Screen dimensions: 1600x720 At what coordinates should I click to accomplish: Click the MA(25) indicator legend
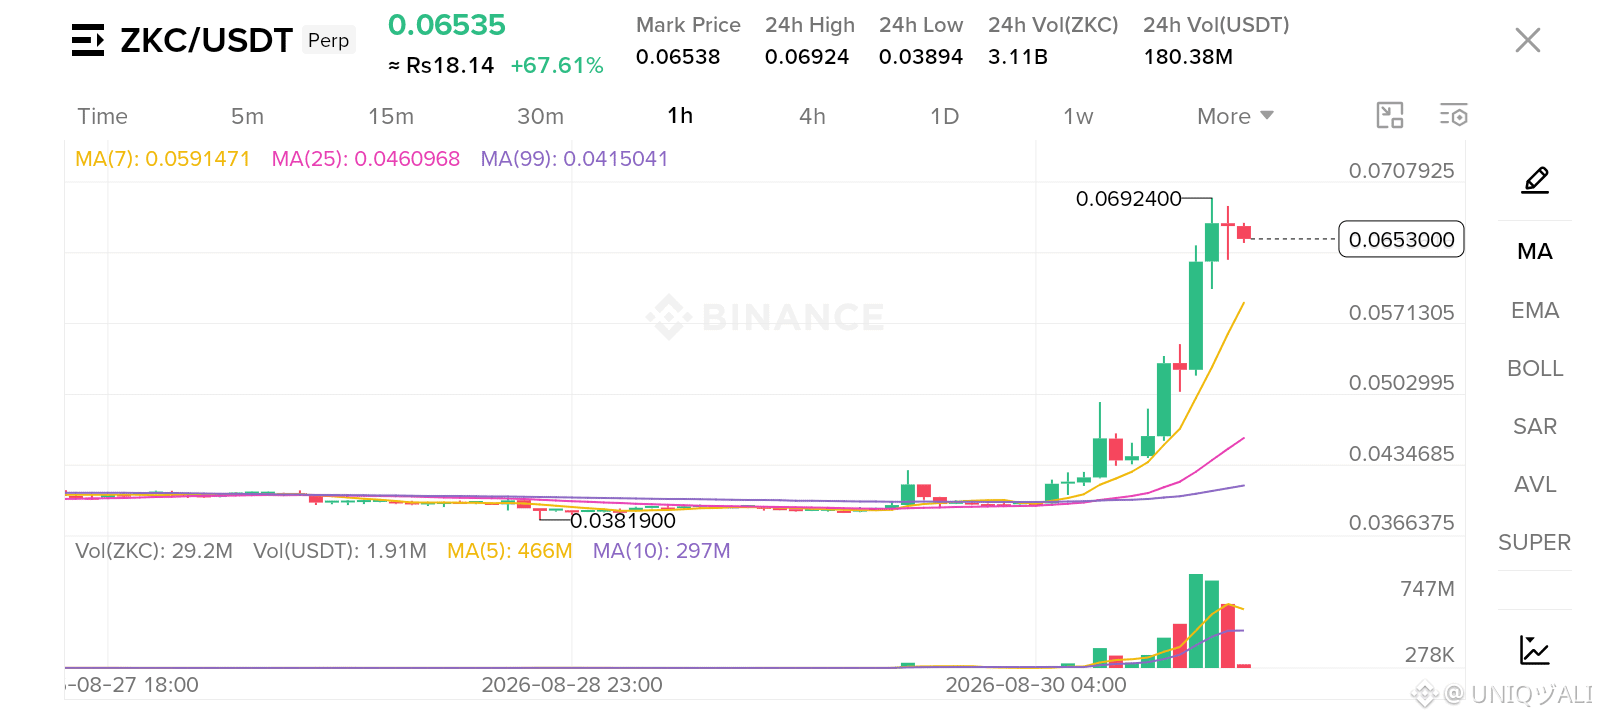coord(366,159)
